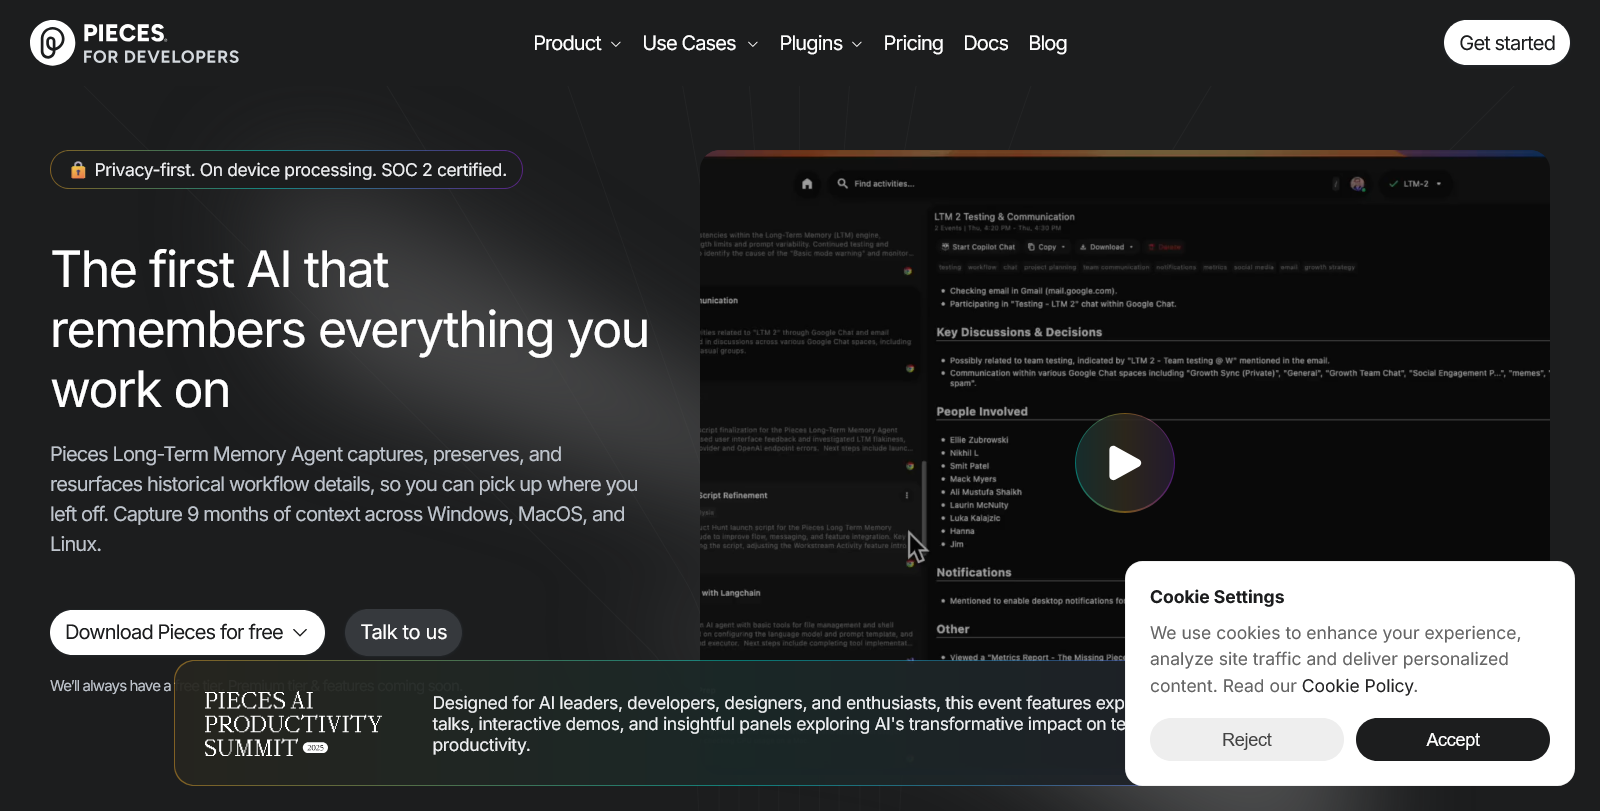Viewport: 1600px width, 811px height.
Task: Click the Privacy-first SOC 2 certified badge
Action: [x=286, y=170]
